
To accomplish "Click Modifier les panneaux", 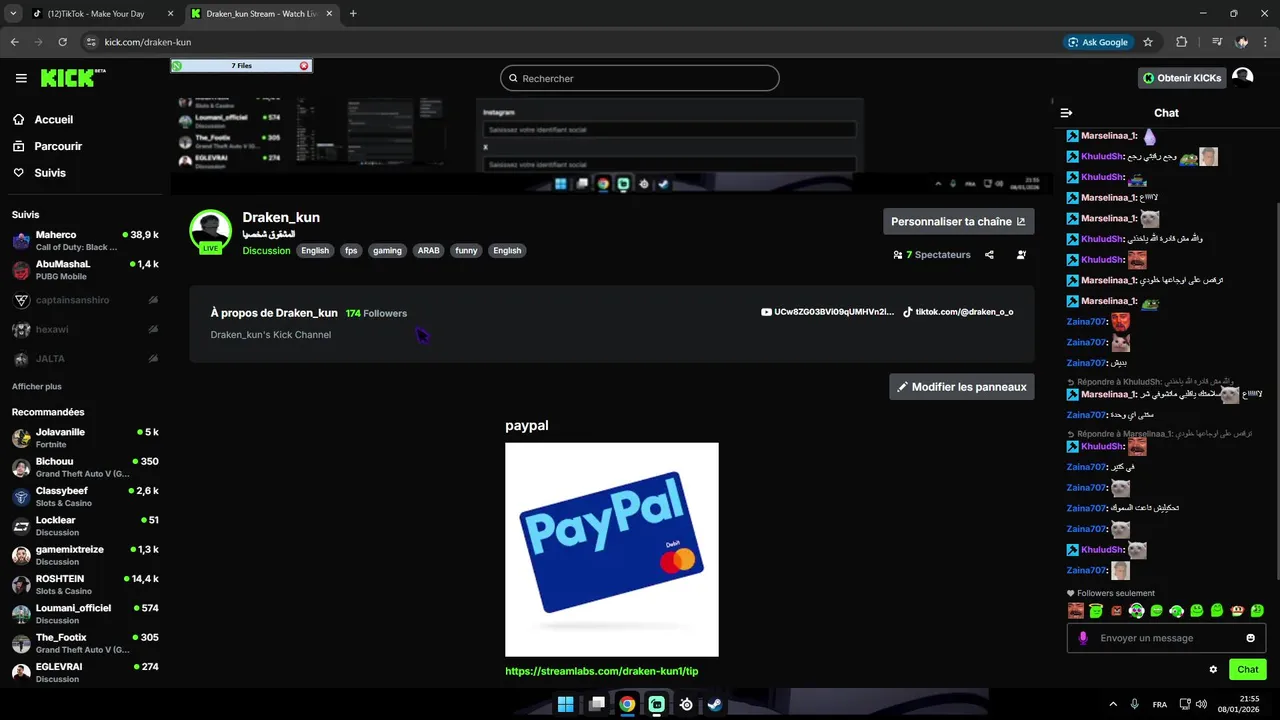I will 961,387.
